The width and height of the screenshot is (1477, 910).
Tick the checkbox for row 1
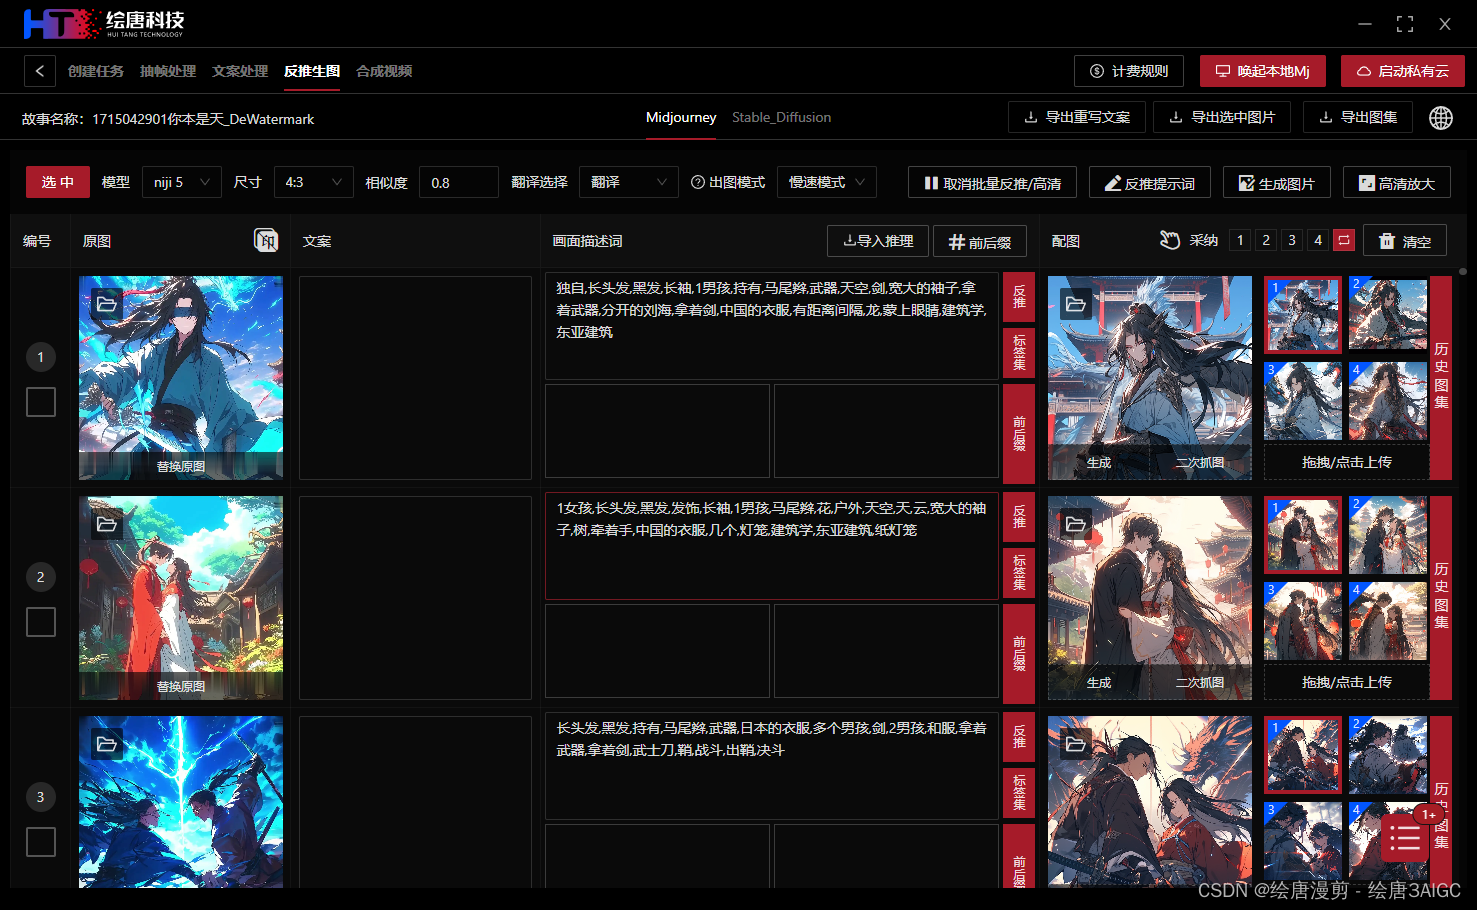coord(41,402)
